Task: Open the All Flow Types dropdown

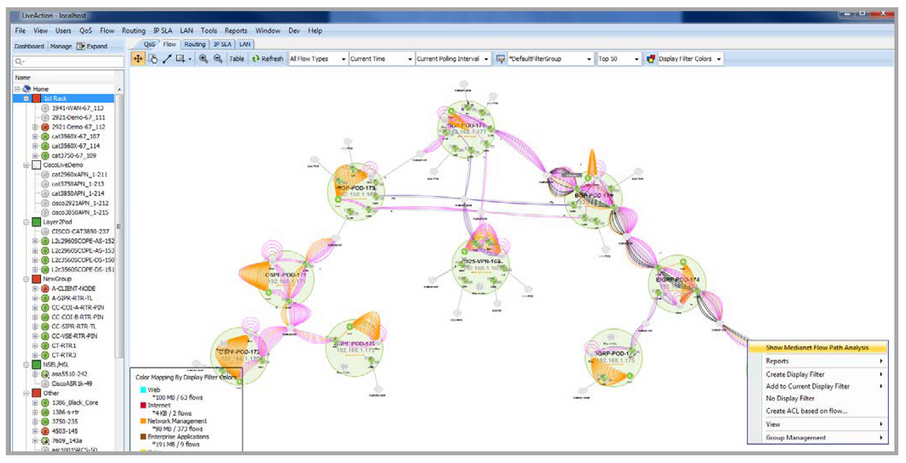Action: click(x=318, y=59)
